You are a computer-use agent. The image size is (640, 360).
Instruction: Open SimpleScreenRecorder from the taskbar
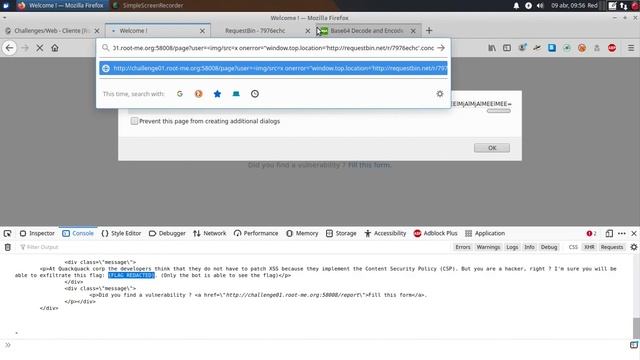pos(148,5)
